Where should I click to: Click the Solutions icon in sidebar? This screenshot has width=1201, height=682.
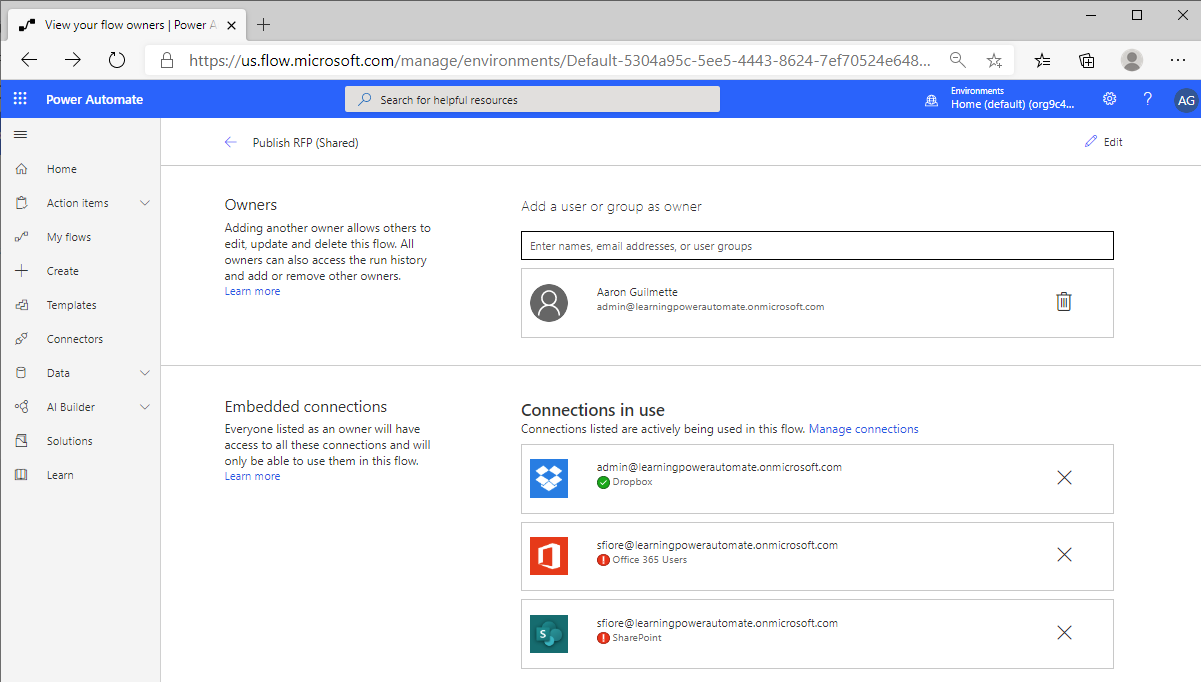pyautogui.click(x=22, y=441)
